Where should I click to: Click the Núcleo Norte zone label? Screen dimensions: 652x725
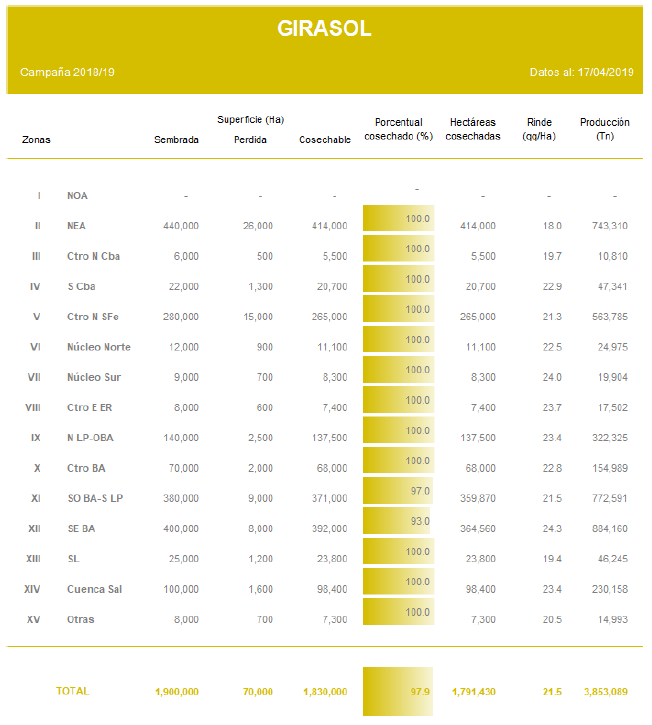click(98, 347)
